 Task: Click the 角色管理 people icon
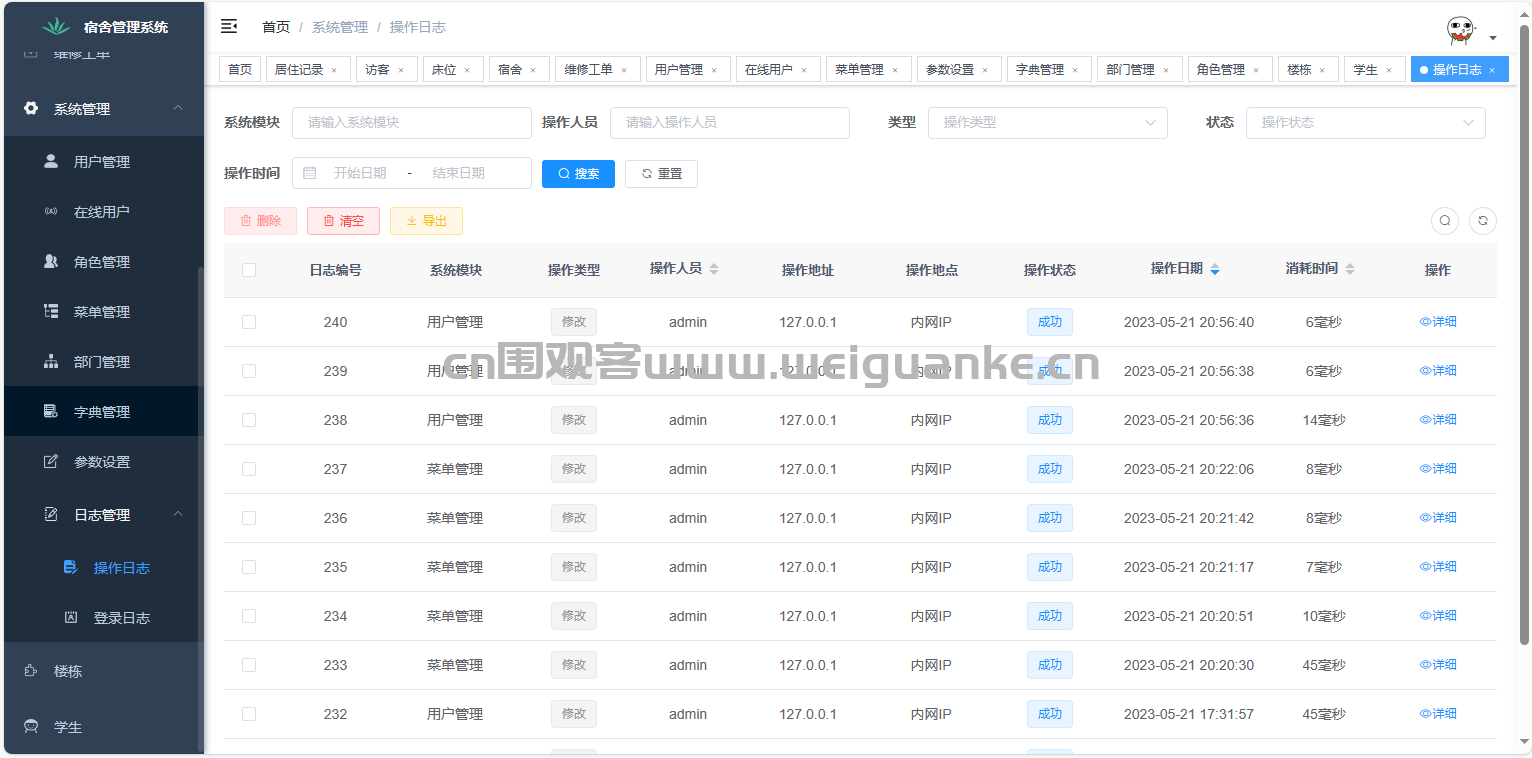tap(51, 261)
